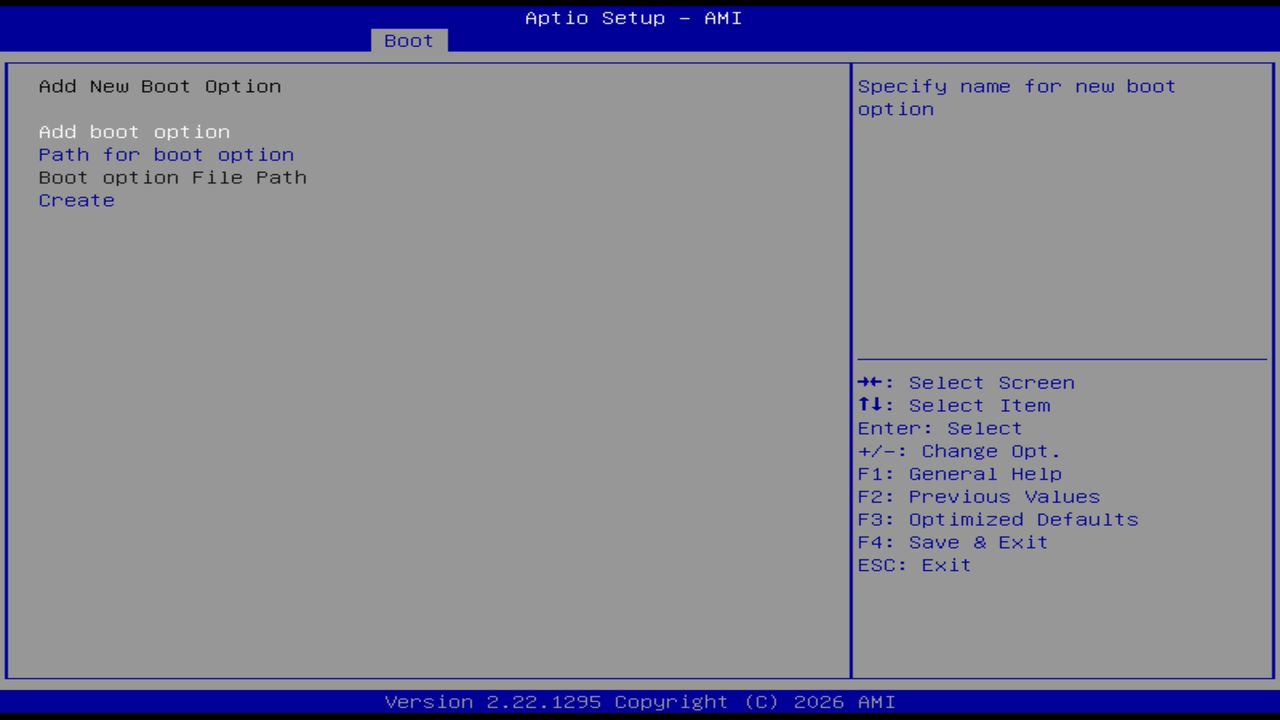
Task: Click the 'F1: General Help' hint
Action: click(x=960, y=475)
